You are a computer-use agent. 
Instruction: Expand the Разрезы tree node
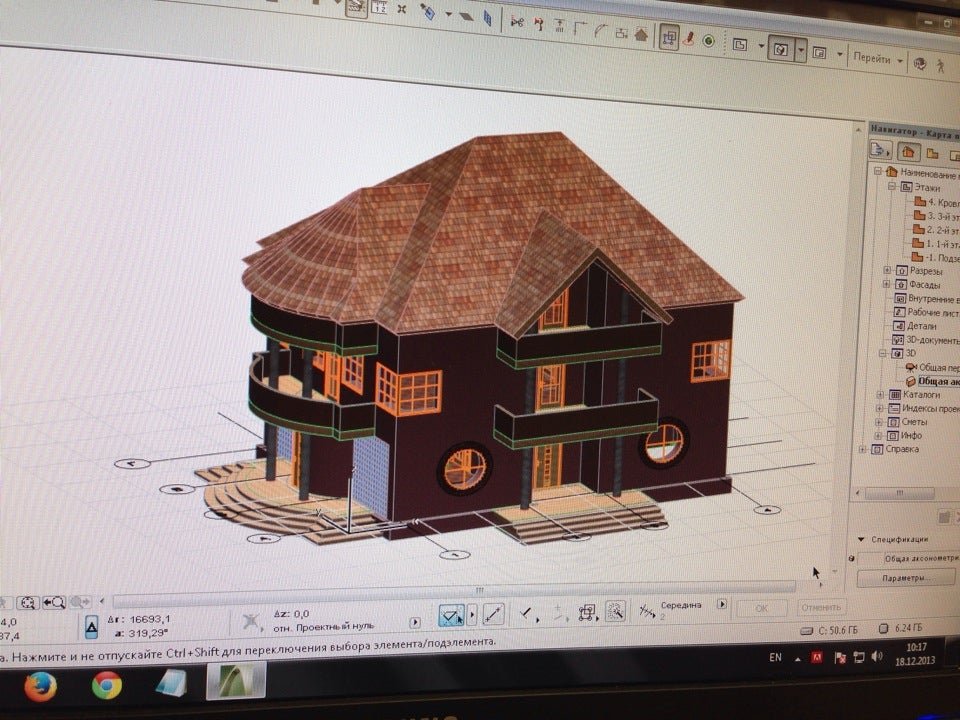887,270
